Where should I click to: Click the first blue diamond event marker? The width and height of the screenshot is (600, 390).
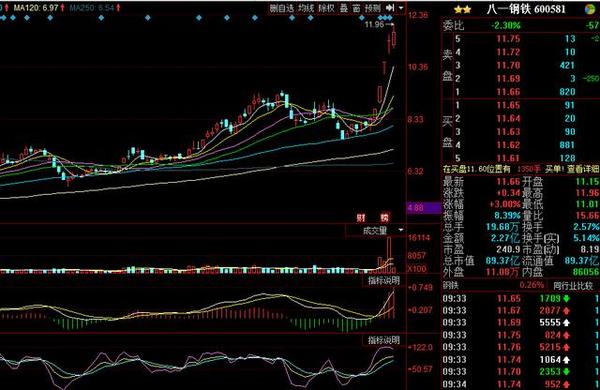(x=2, y=18)
